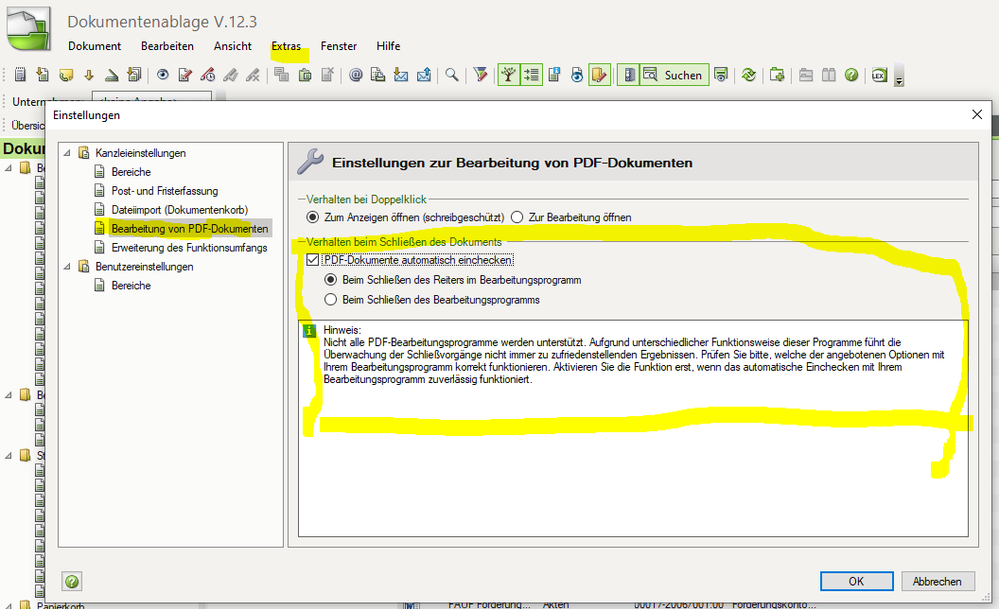Screen dimensions: 999x609
Task: Uncheck 'PDF-Dokumente automatisch einchecken'
Action: (x=313, y=260)
